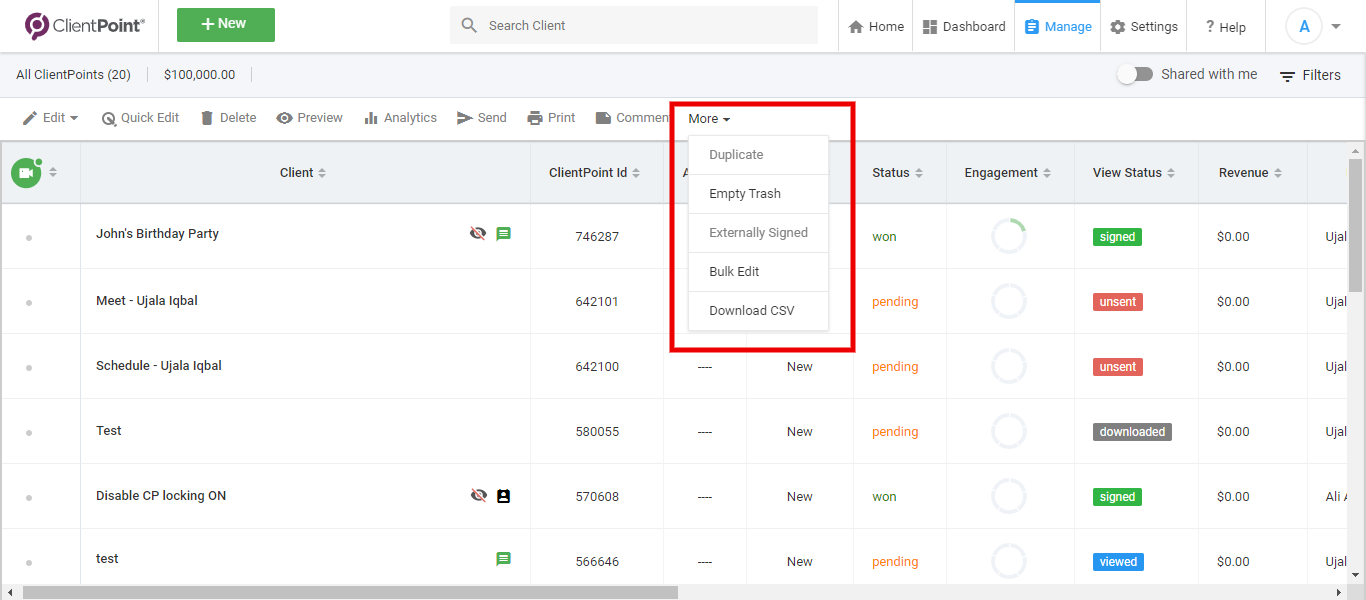Click the Comment toolbar button
Screen dimensions: 1366x600
pyautogui.click(x=632, y=118)
